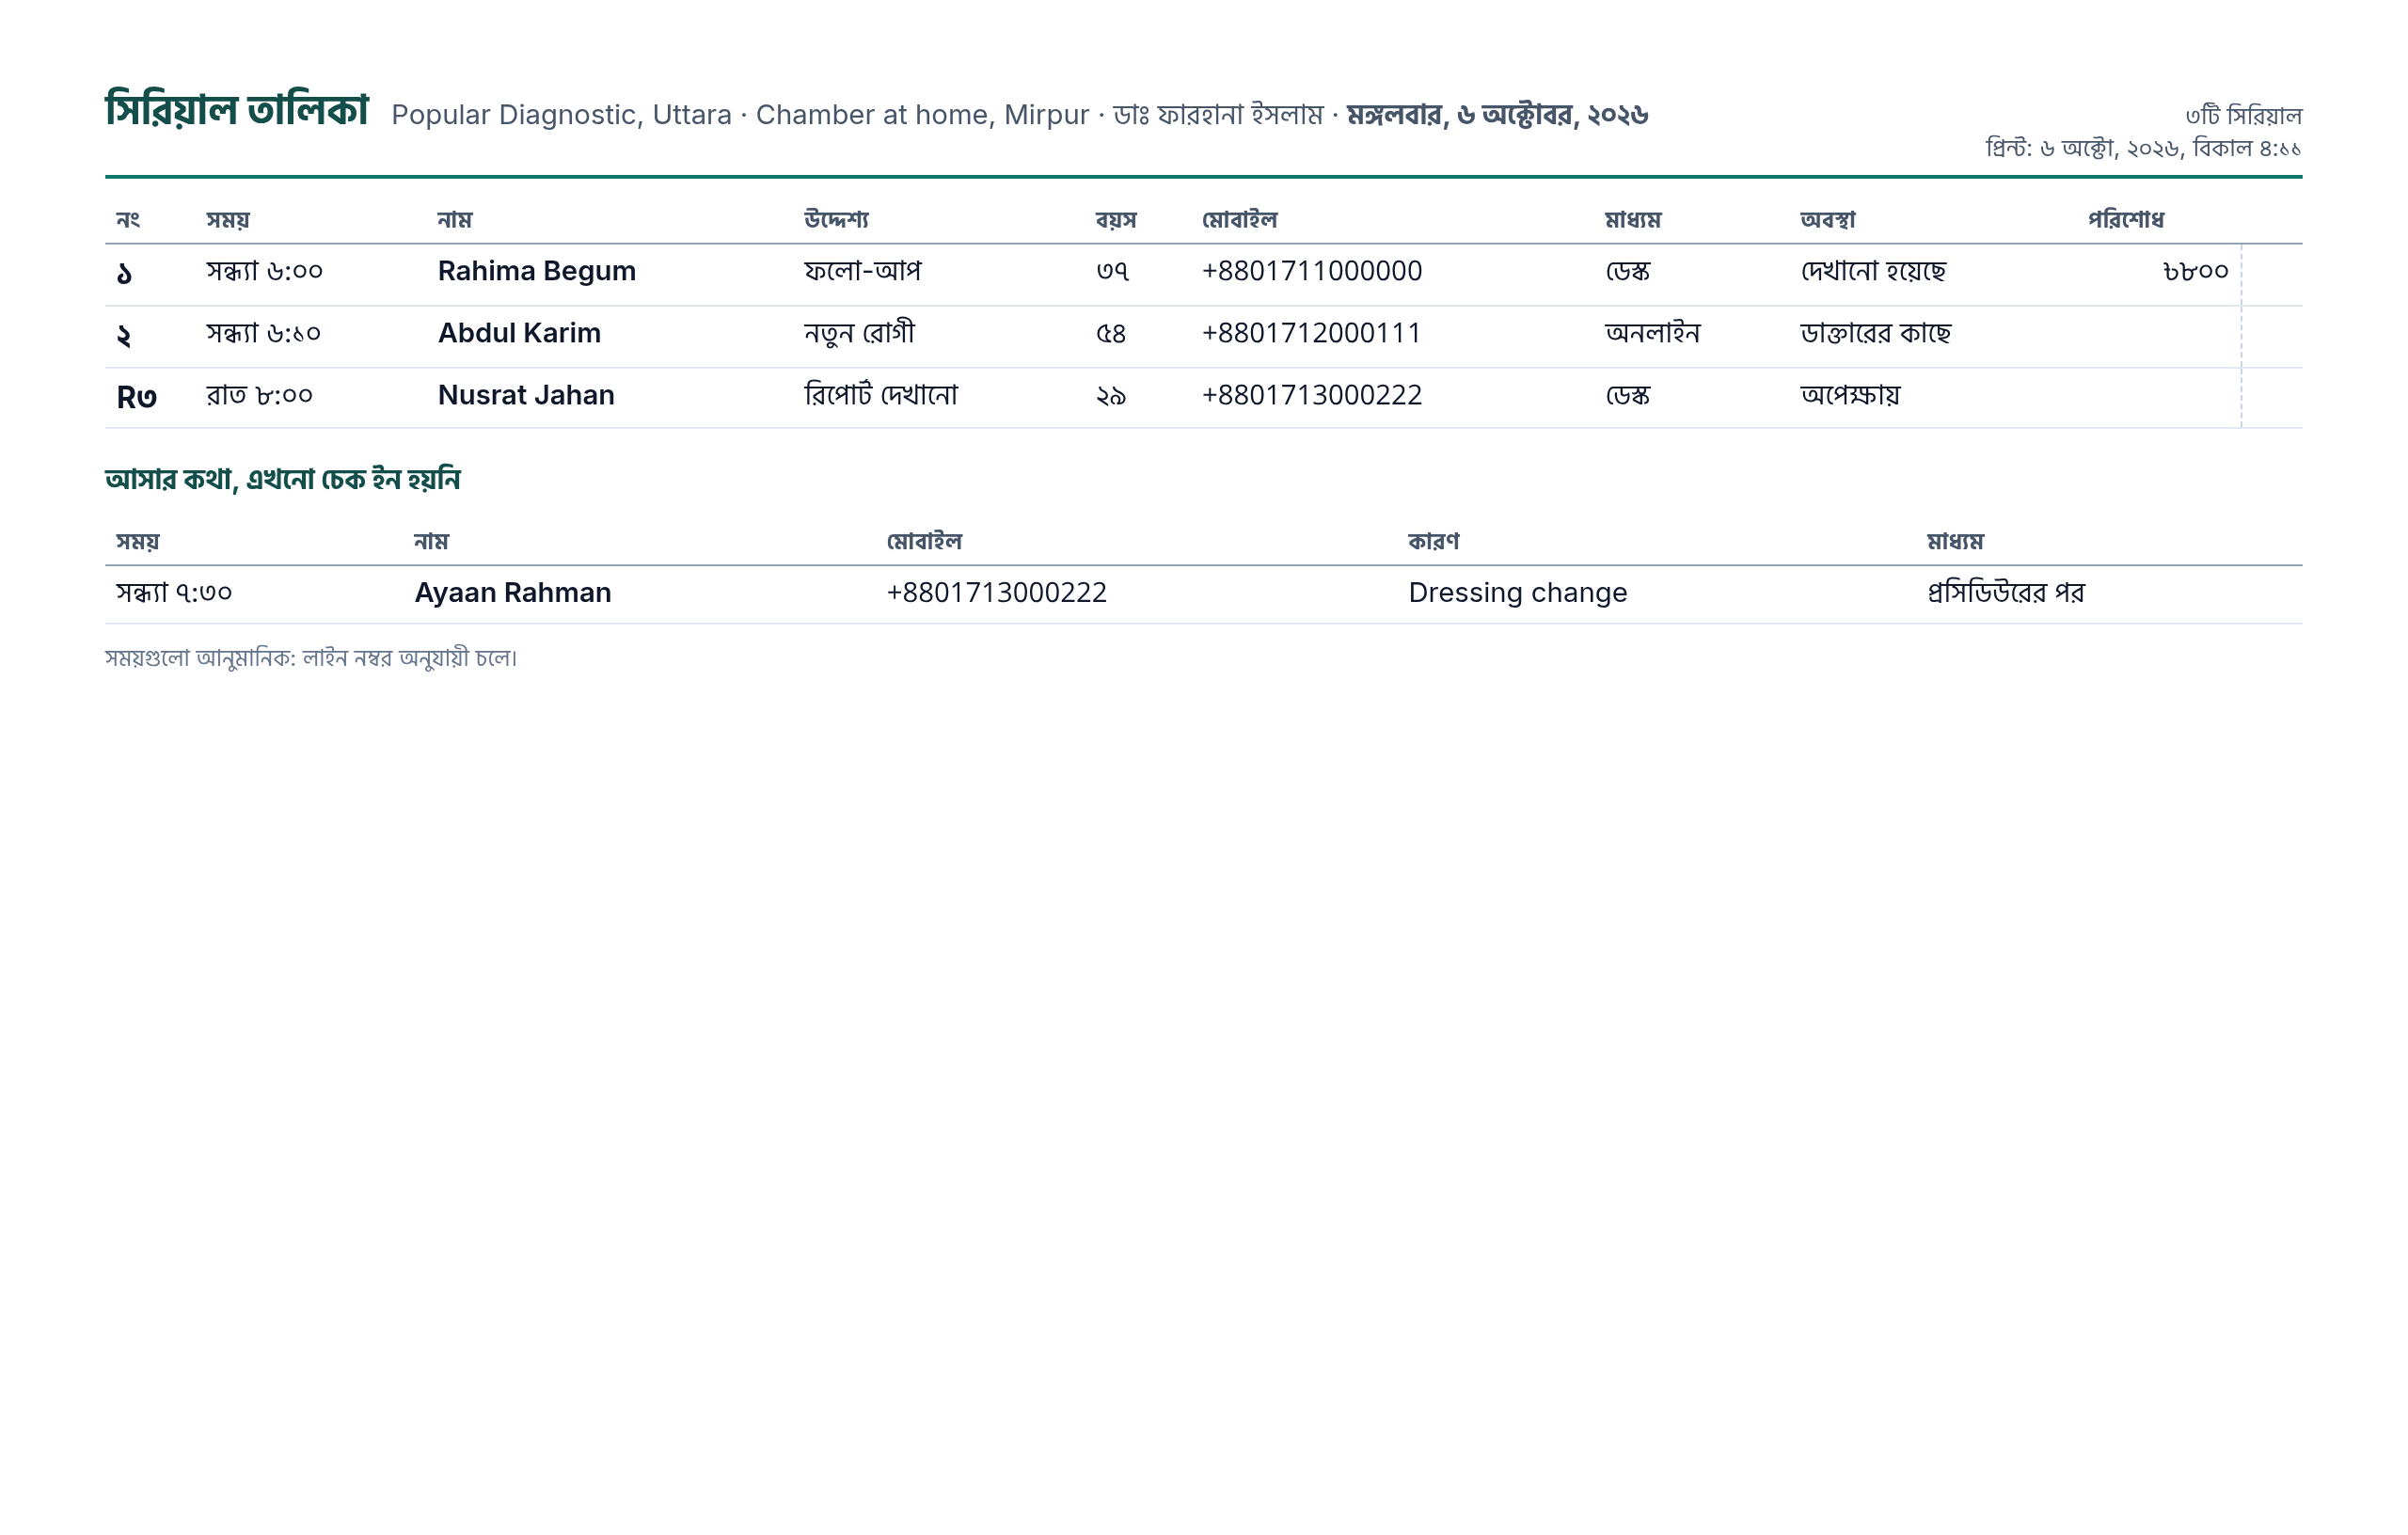Click the সিরিয়াল তালিকা page title
Screen dimensions: 2408x1535
point(237,109)
